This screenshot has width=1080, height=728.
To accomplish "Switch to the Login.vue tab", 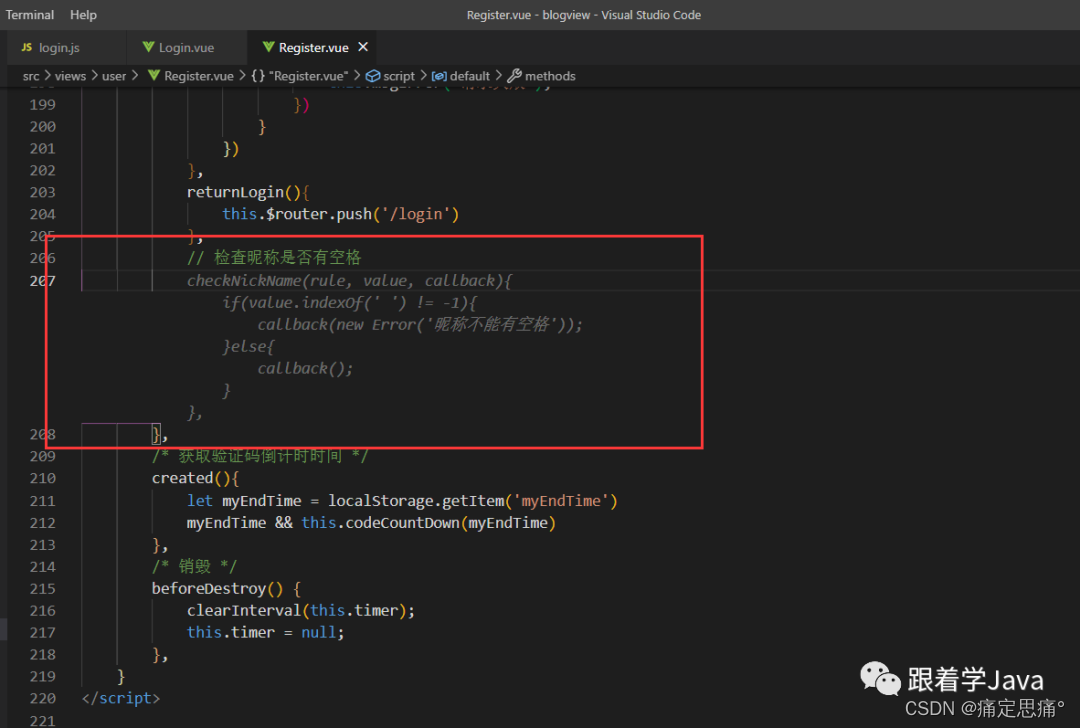I will click(186, 48).
